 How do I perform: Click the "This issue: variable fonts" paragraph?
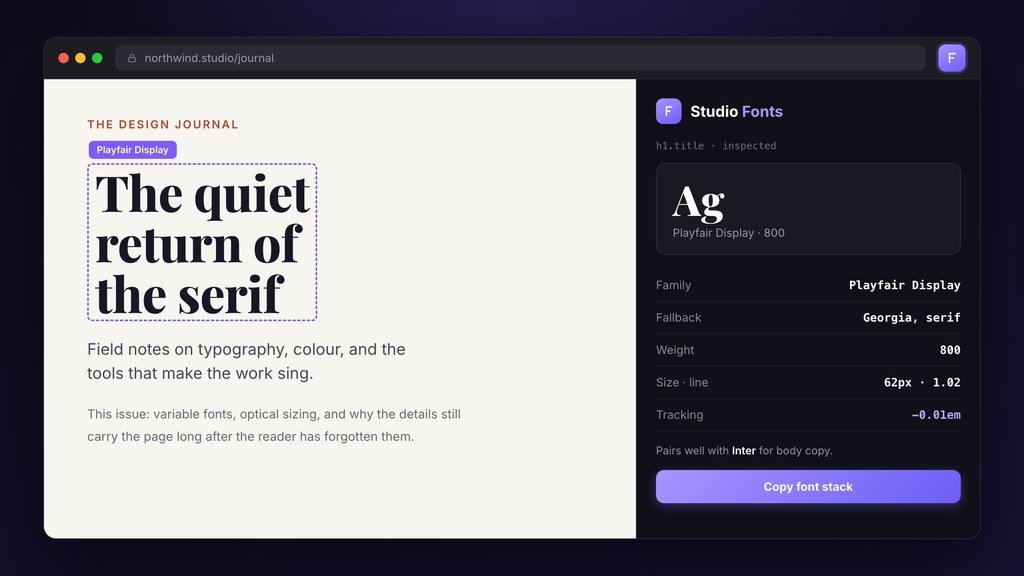tap(274, 425)
